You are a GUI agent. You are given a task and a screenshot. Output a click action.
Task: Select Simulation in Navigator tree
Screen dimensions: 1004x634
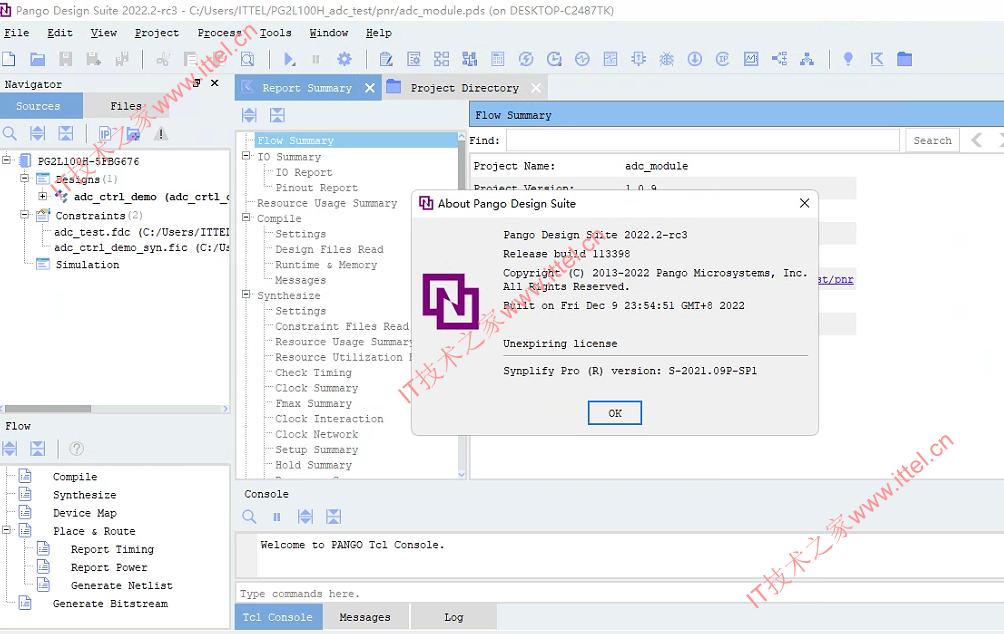point(87,264)
